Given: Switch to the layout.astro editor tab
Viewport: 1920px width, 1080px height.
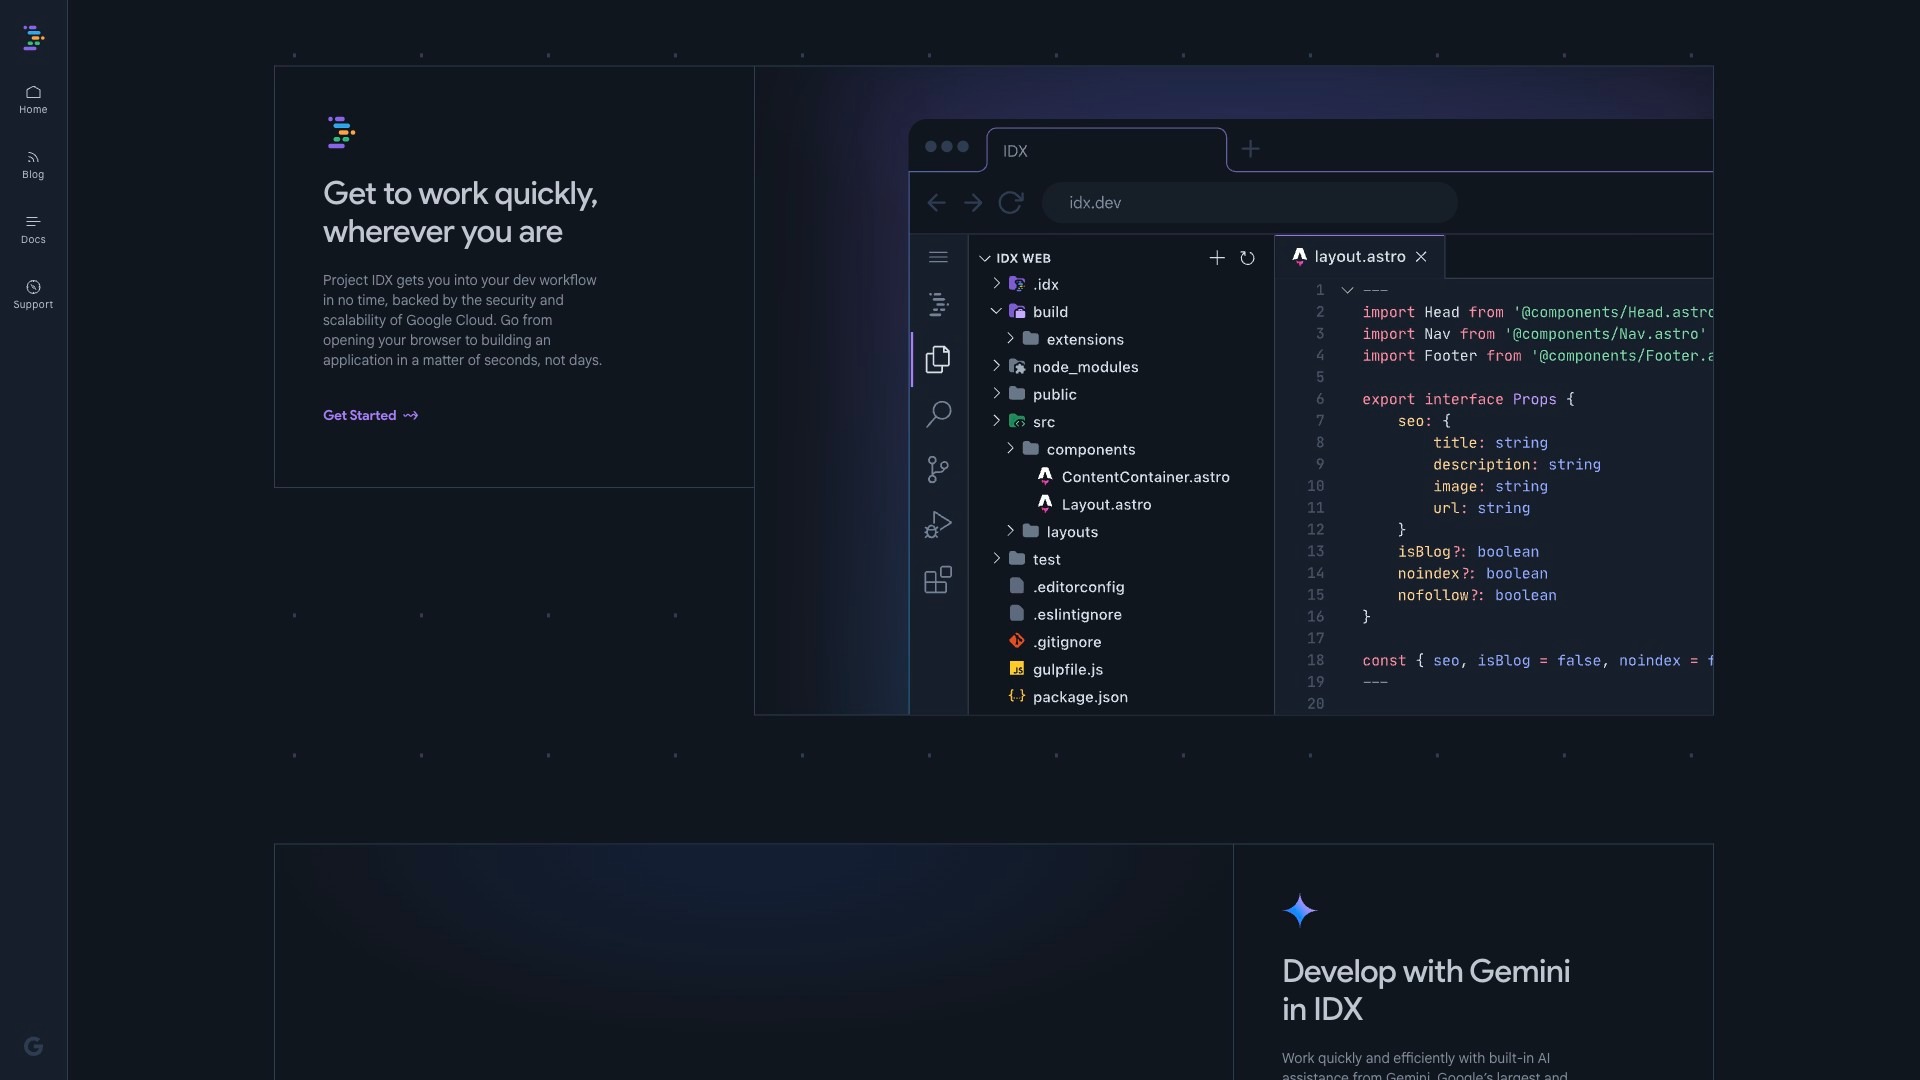Looking at the screenshot, I should pyautogui.click(x=1358, y=257).
